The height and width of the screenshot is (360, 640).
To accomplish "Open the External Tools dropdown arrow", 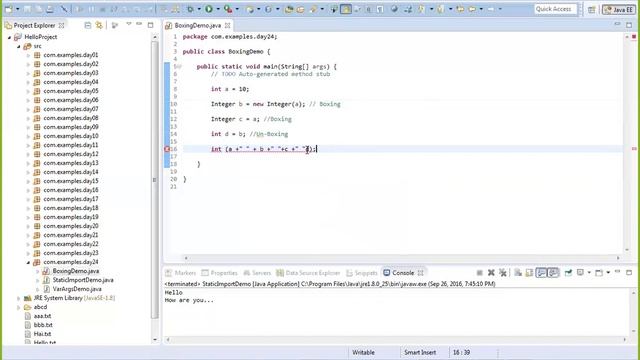I will pyautogui.click(x=237, y=9).
